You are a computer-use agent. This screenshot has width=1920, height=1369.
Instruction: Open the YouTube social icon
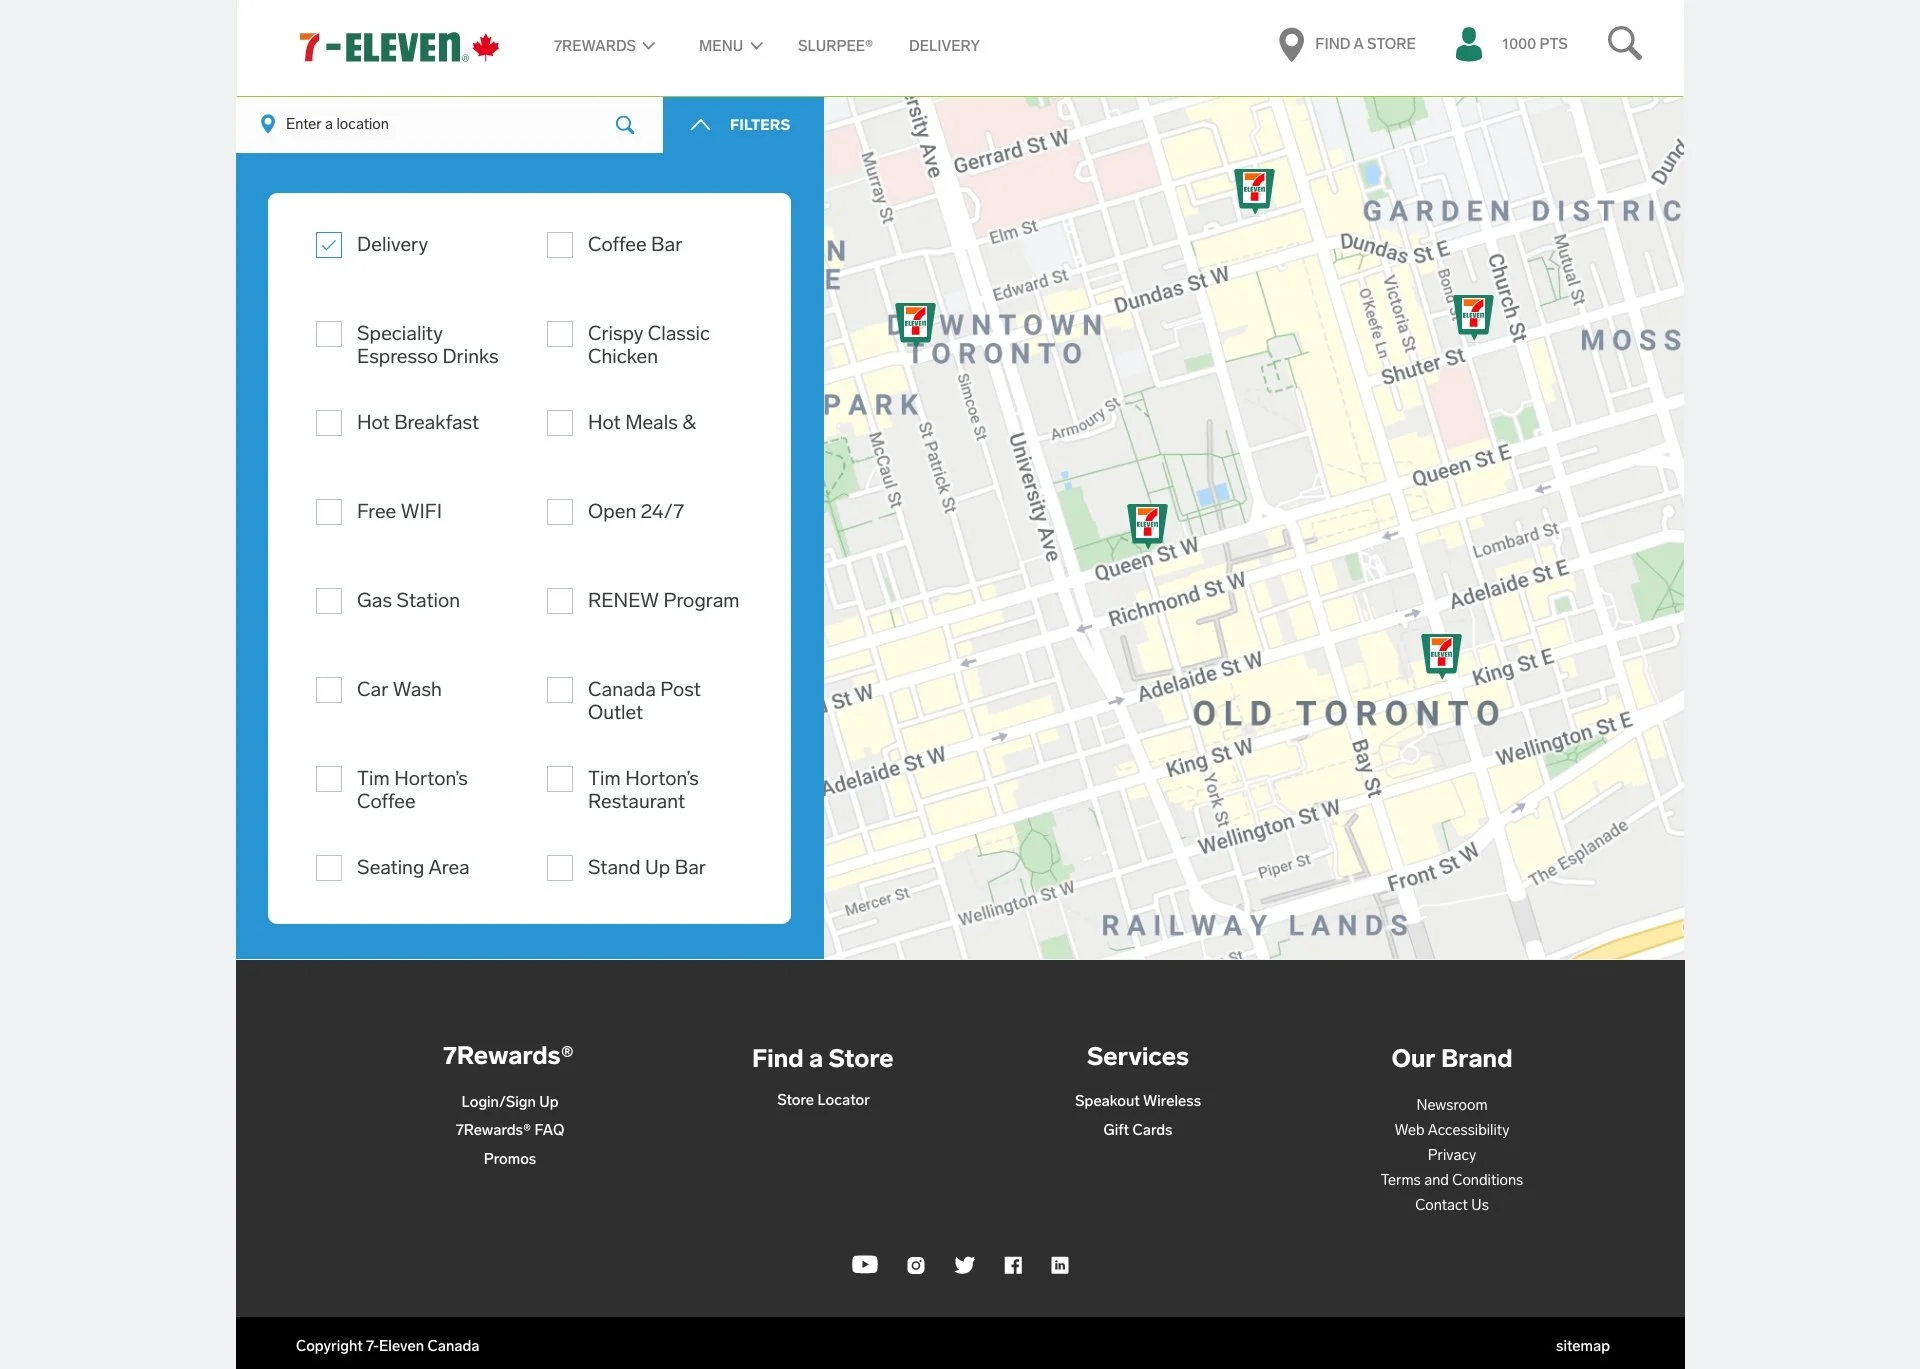pyautogui.click(x=865, y=1265)
